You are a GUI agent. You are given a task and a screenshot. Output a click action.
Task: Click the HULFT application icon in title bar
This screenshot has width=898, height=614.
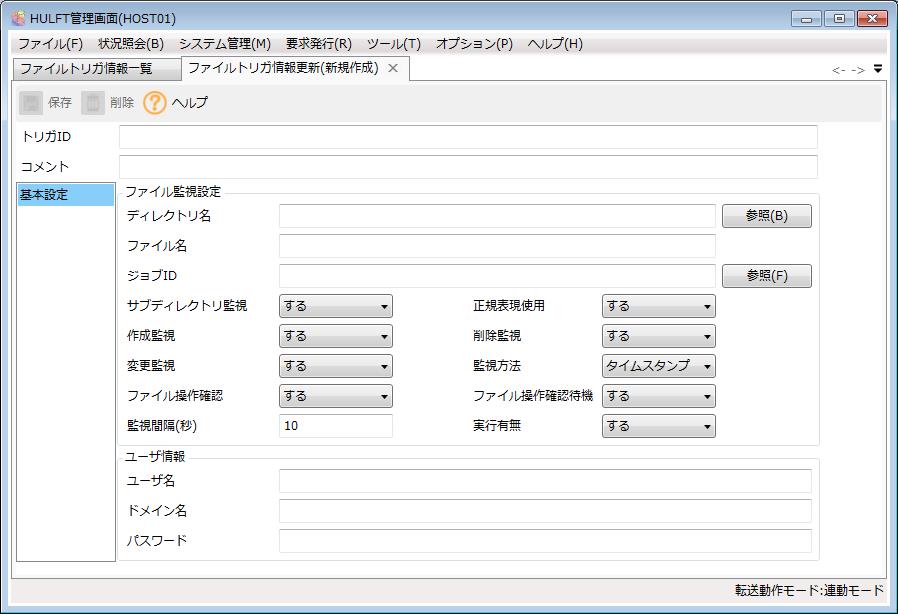(18, 18)
